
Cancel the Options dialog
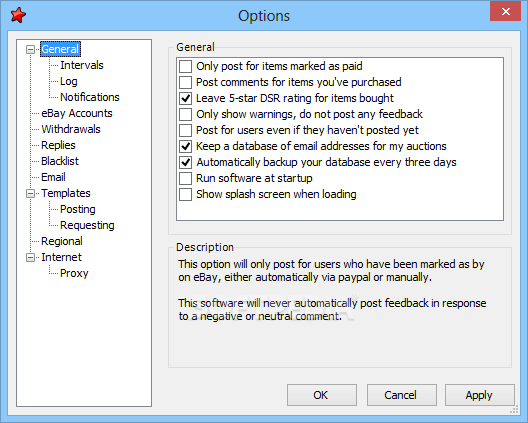click(401, 395)
